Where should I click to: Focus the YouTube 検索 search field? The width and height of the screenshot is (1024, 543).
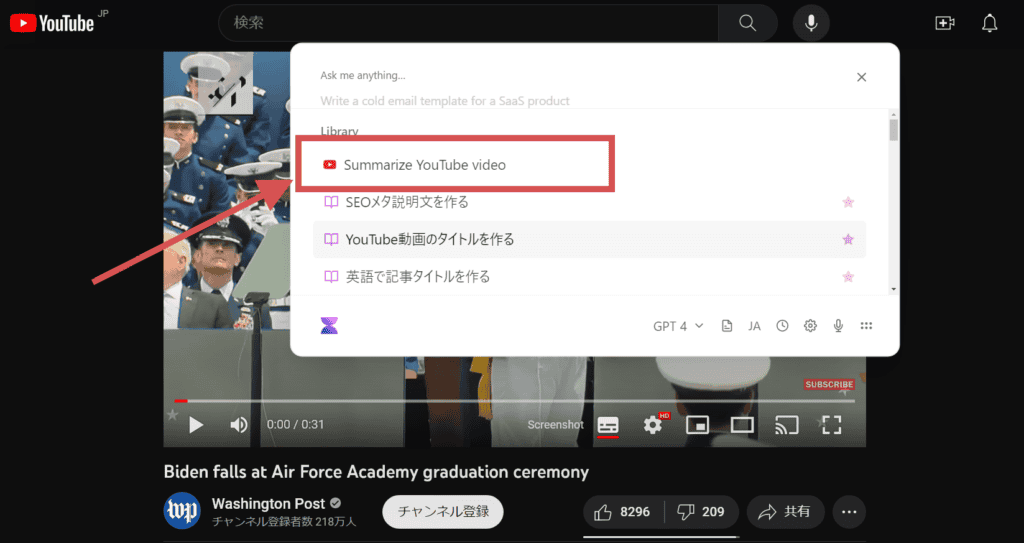[468, 23]
